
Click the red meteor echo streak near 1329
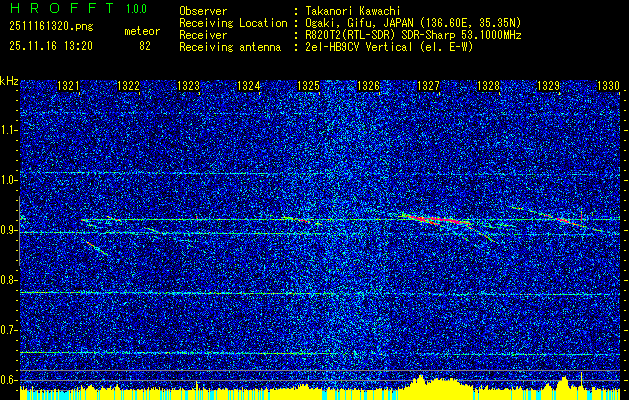click(x=564, y=219)
